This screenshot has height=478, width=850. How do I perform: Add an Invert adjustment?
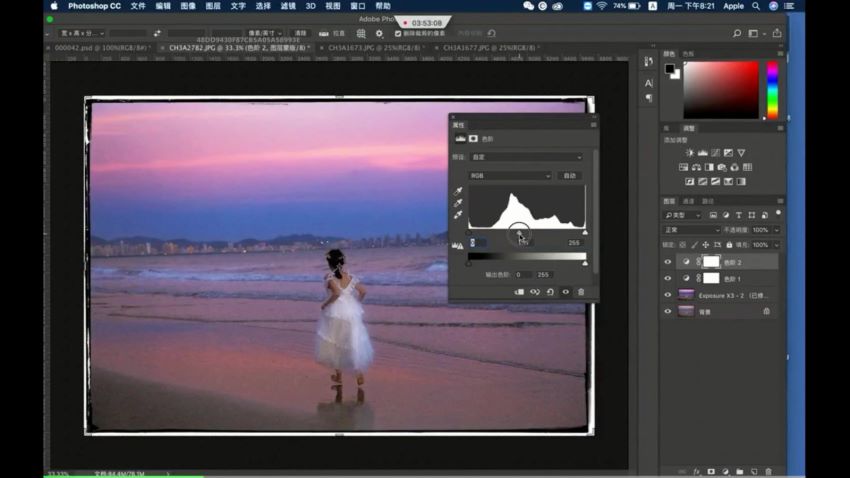pyautogui.click(x=690, y=182)
